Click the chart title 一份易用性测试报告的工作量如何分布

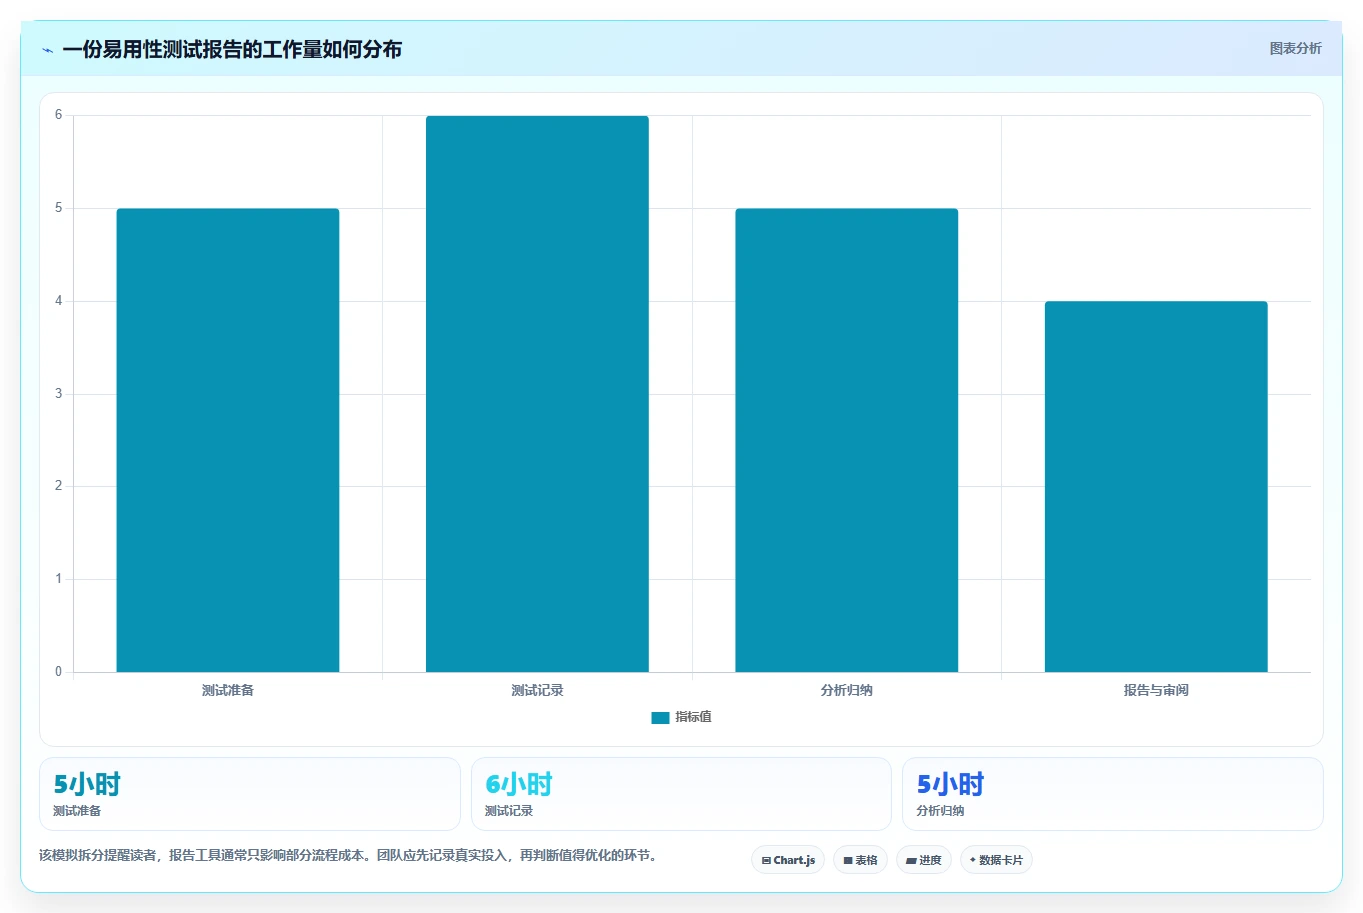[x=232, y=49]
